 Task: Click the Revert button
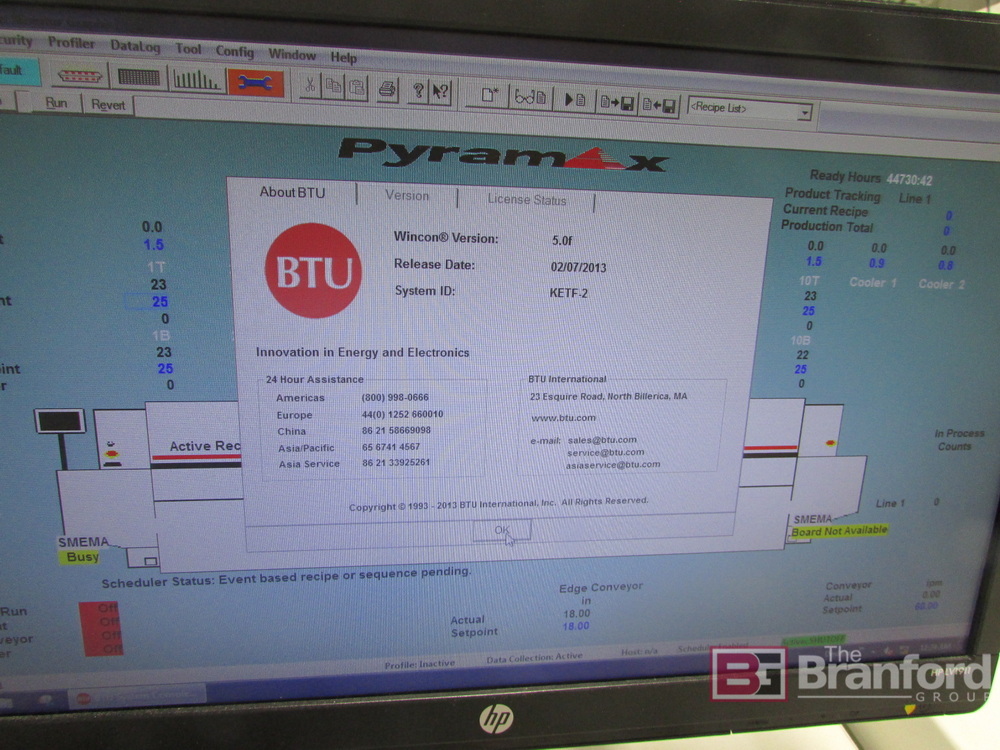[x=108, y=105]
